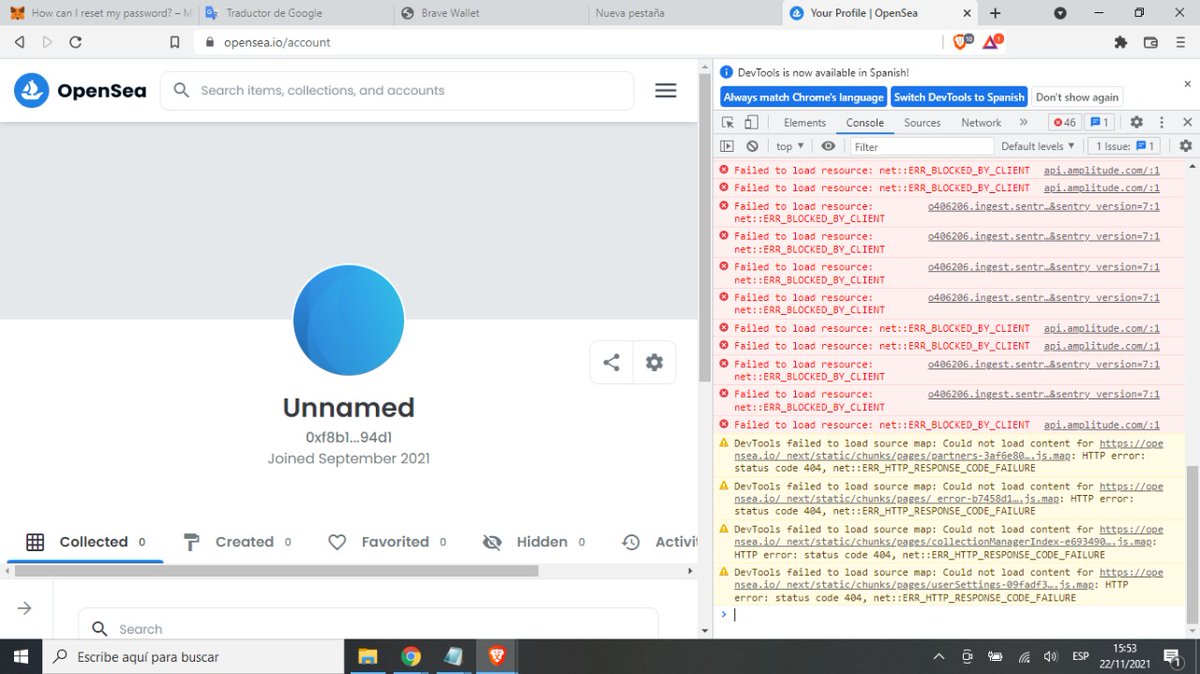The width and height of the screenshot is (1200, 674).
Task: Click the address bar URL
Action: click(x=276, y=42)
